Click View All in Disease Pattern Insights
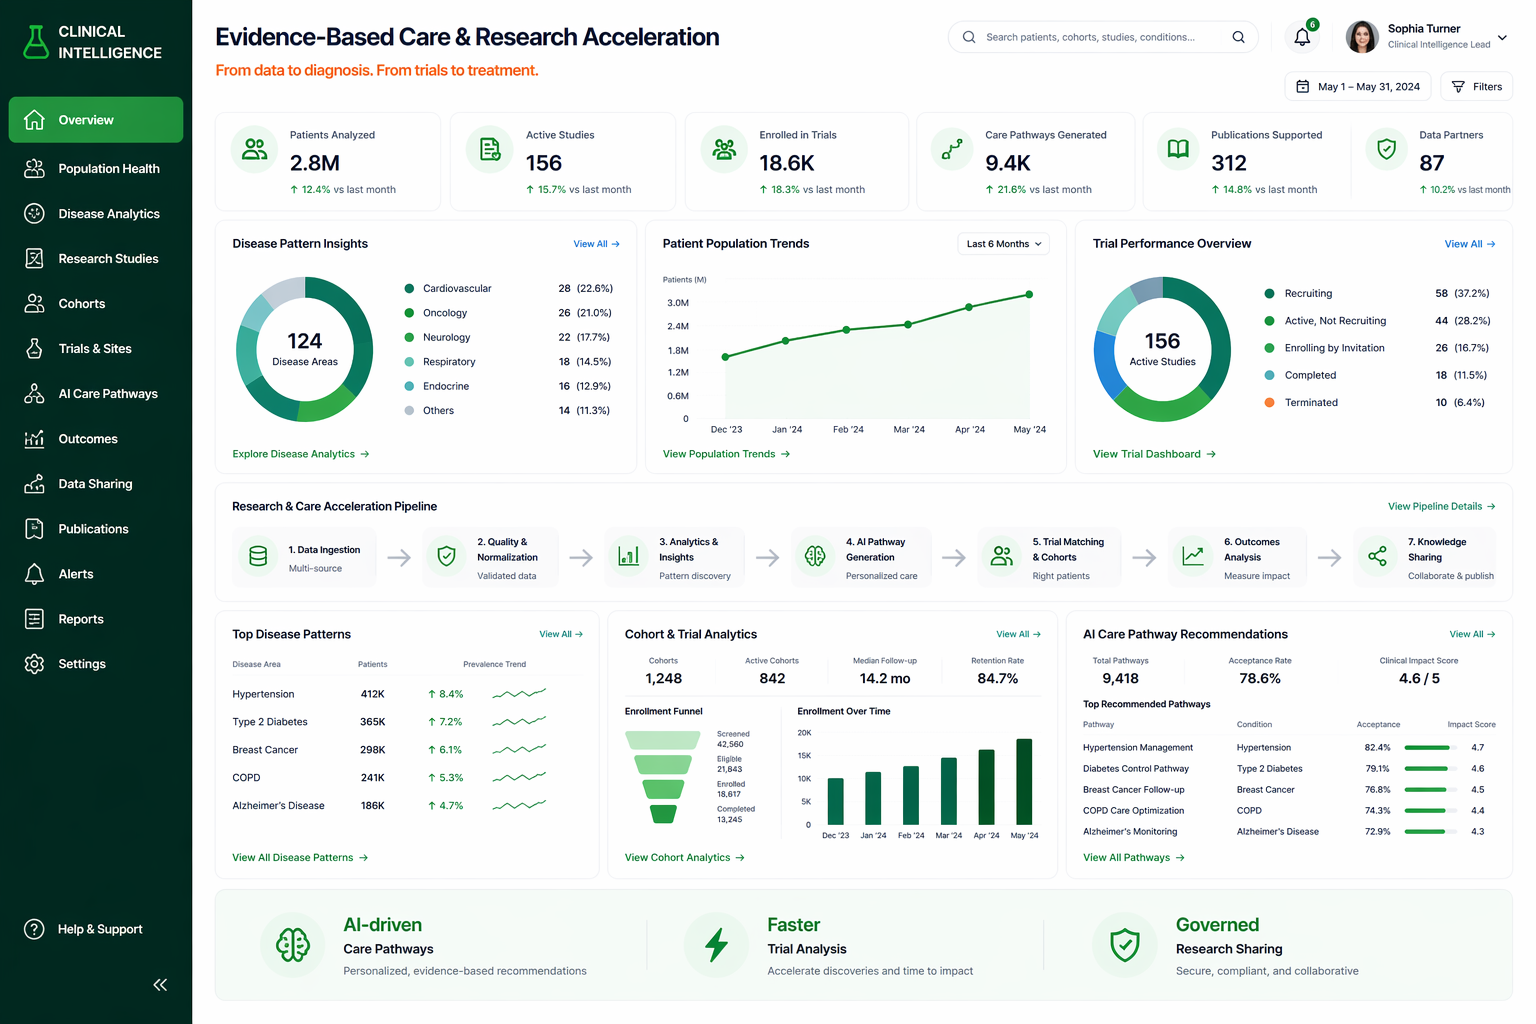The image size is (1536, 1024). tap(596, 244)
